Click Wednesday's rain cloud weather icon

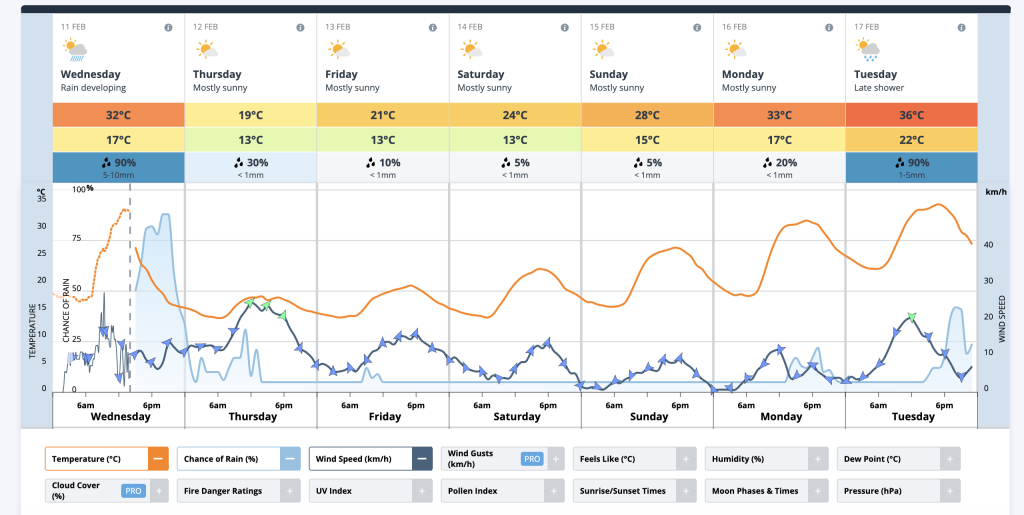[x=75, y=49]
